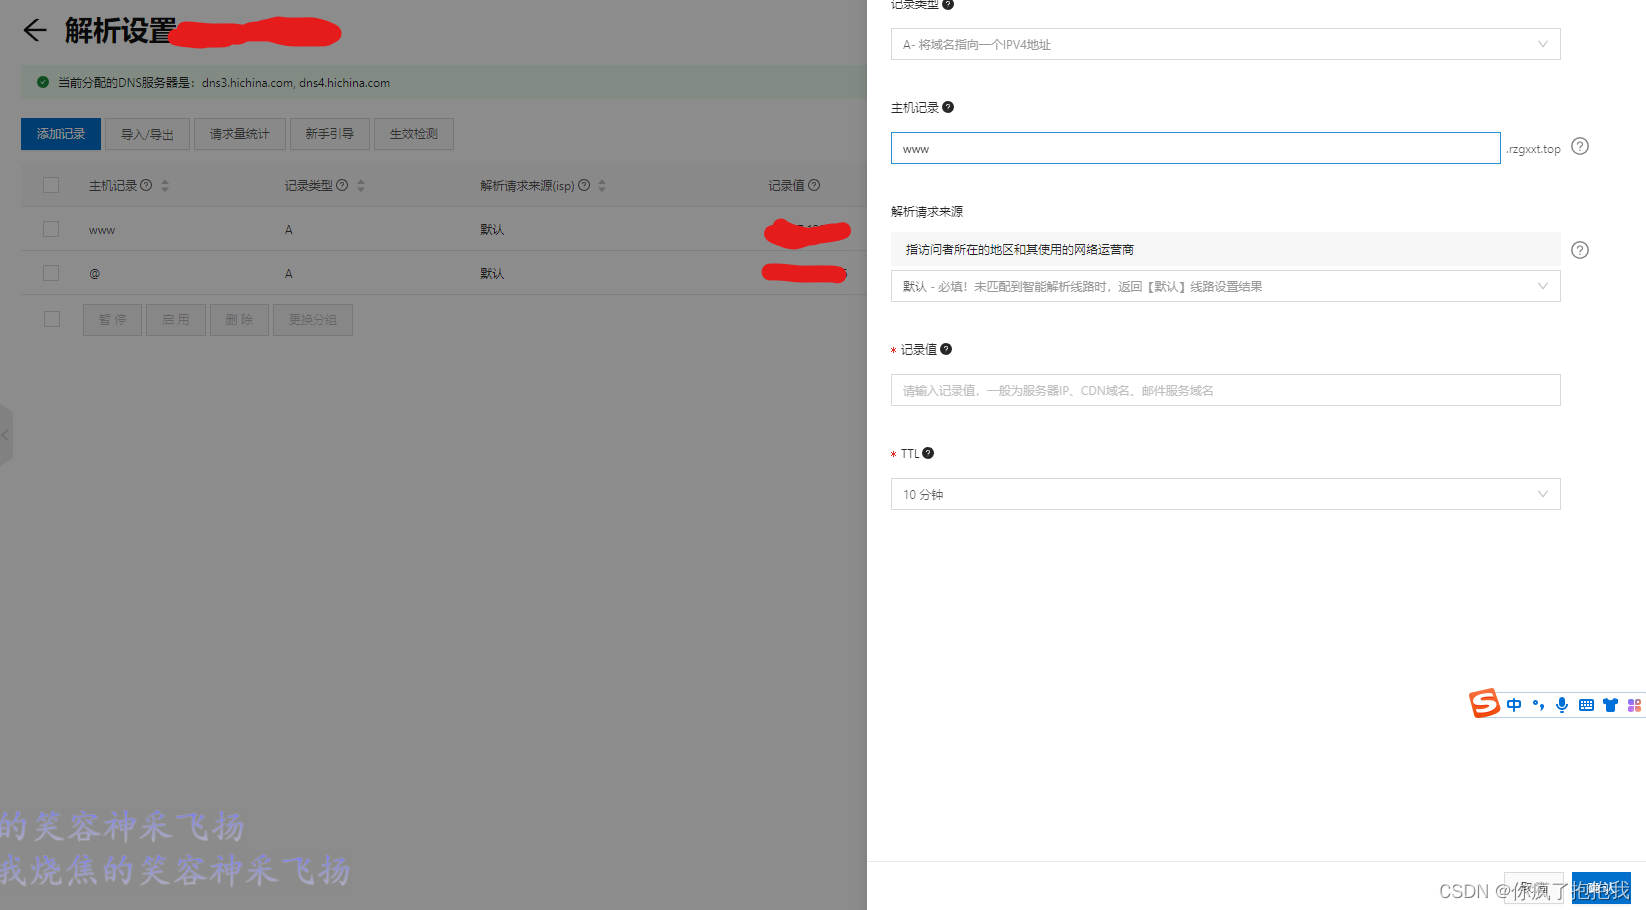Sort the table by 主机记录 column arrows
Image resolution: width=1646 pixels, height=910 pixels.
[x=165, y=185]
